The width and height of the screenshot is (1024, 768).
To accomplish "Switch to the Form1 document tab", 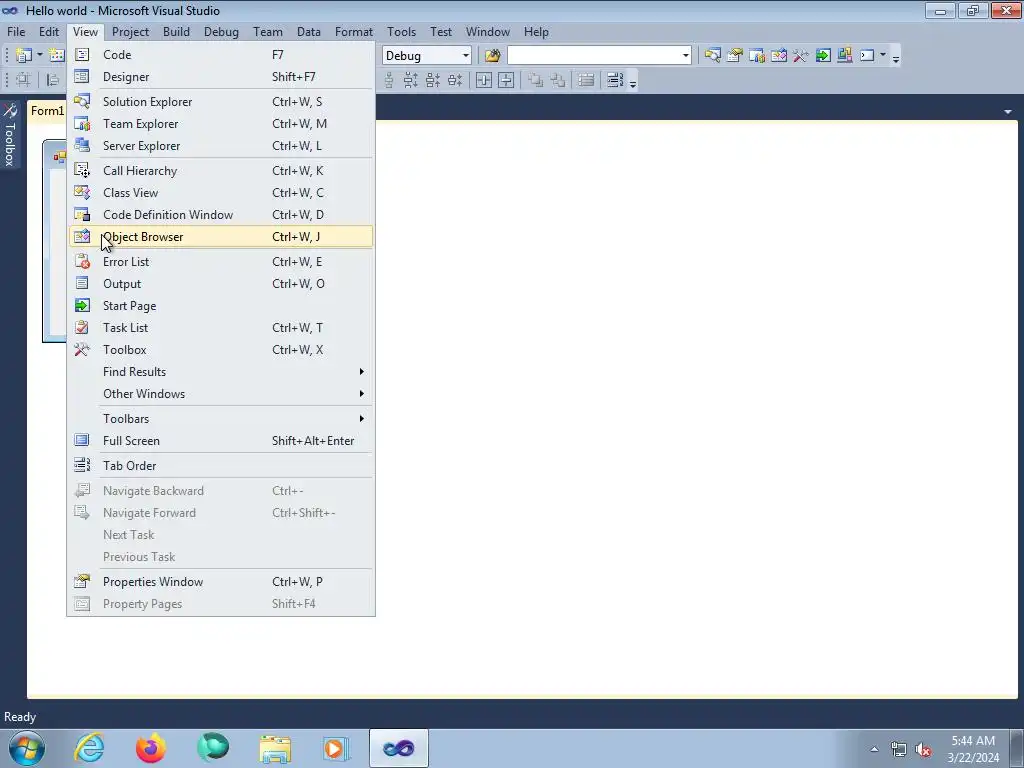I will pos(47,111).
